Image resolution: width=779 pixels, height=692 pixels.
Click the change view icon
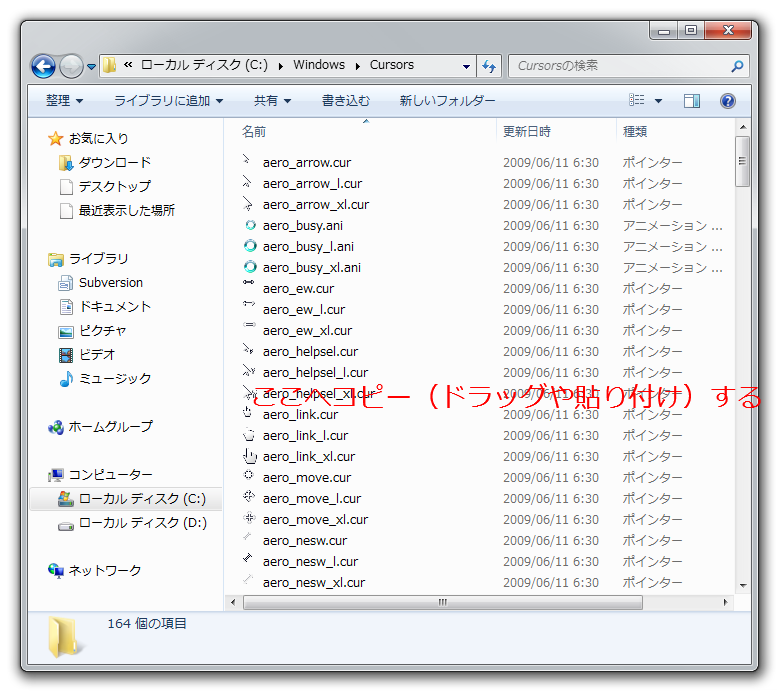pos(637,101)
